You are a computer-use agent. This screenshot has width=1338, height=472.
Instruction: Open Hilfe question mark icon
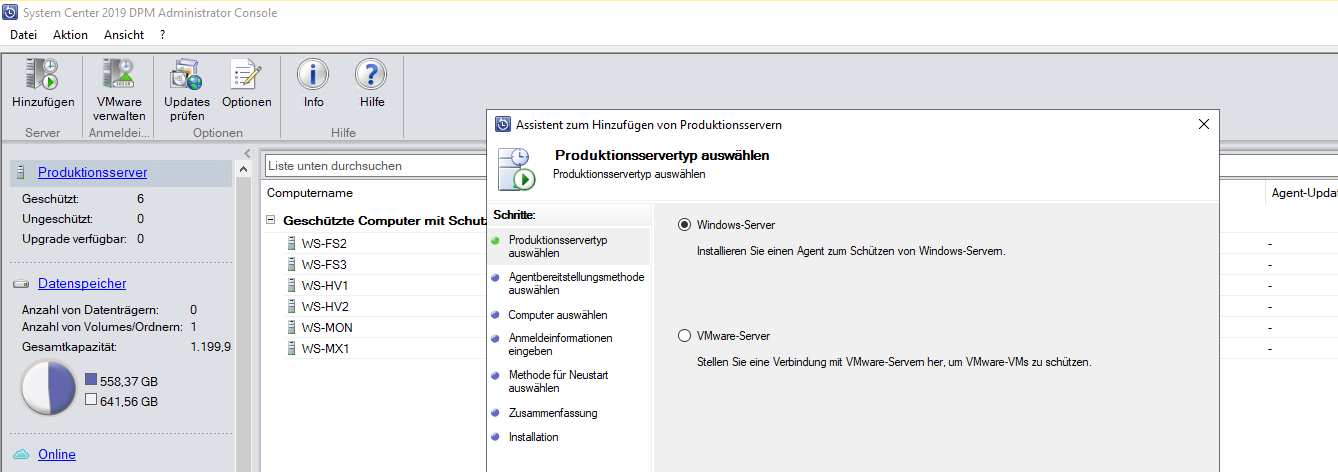372,75
